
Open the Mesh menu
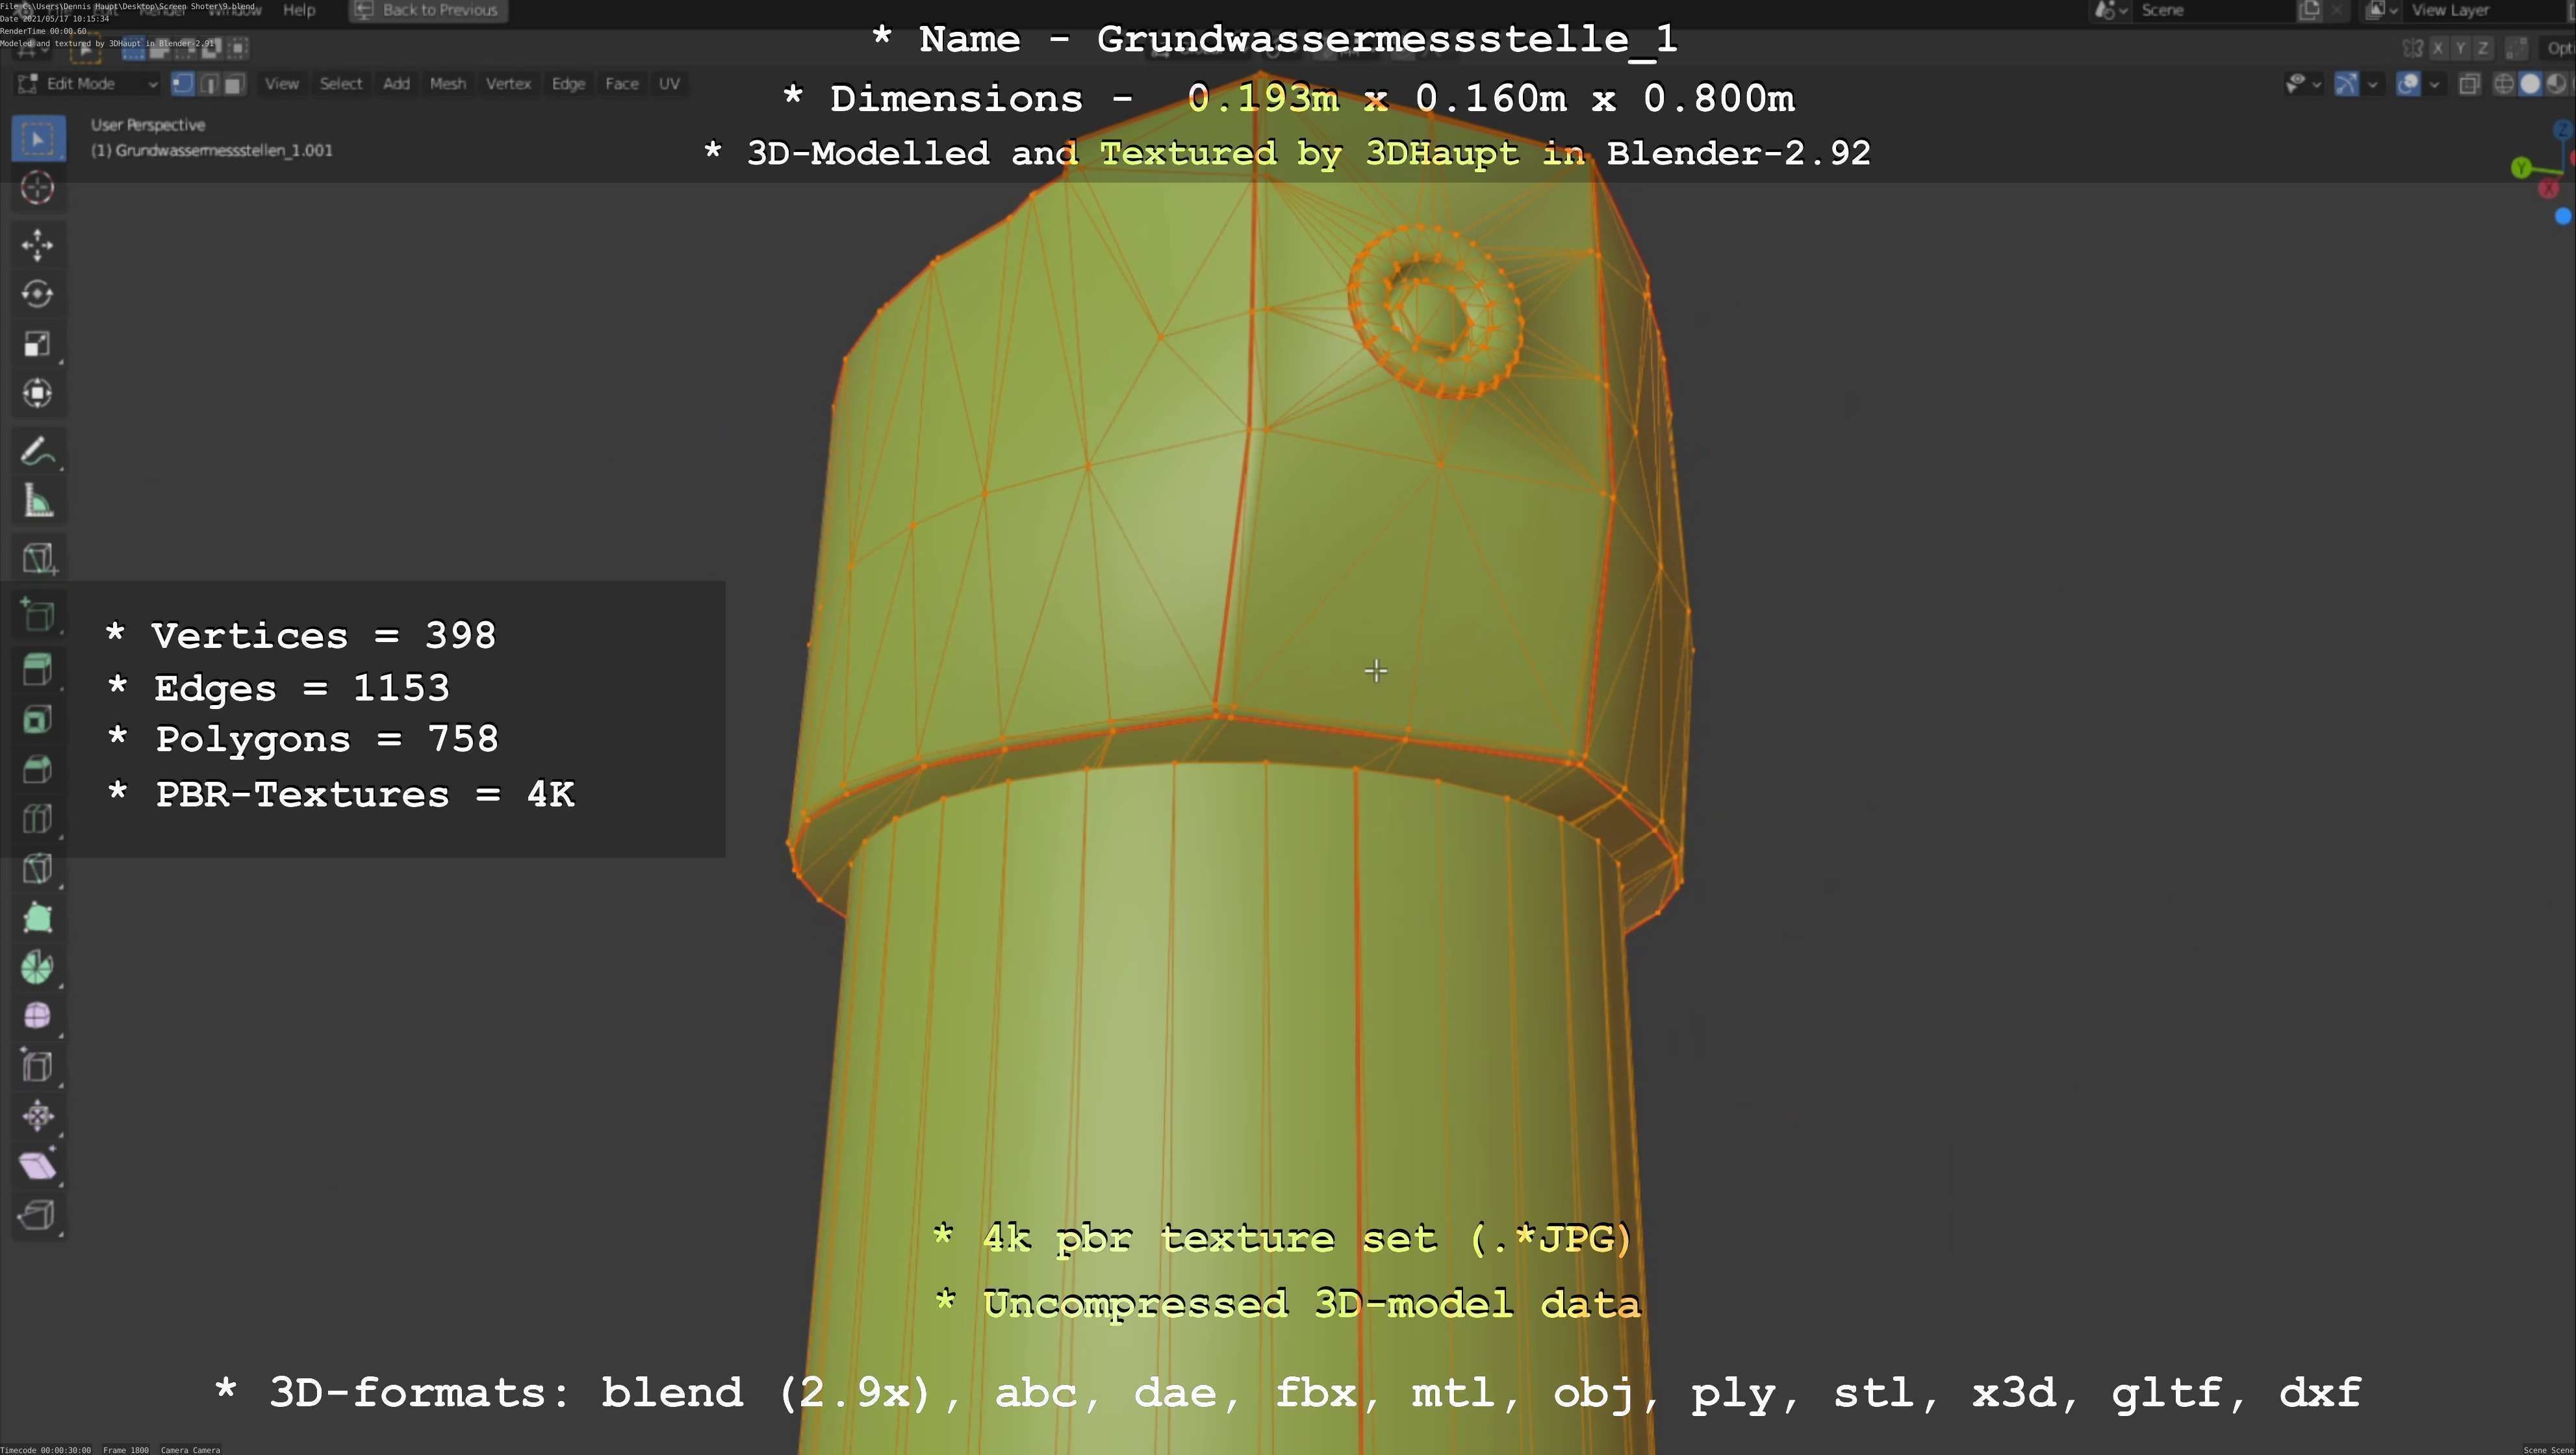pos(448,84)
